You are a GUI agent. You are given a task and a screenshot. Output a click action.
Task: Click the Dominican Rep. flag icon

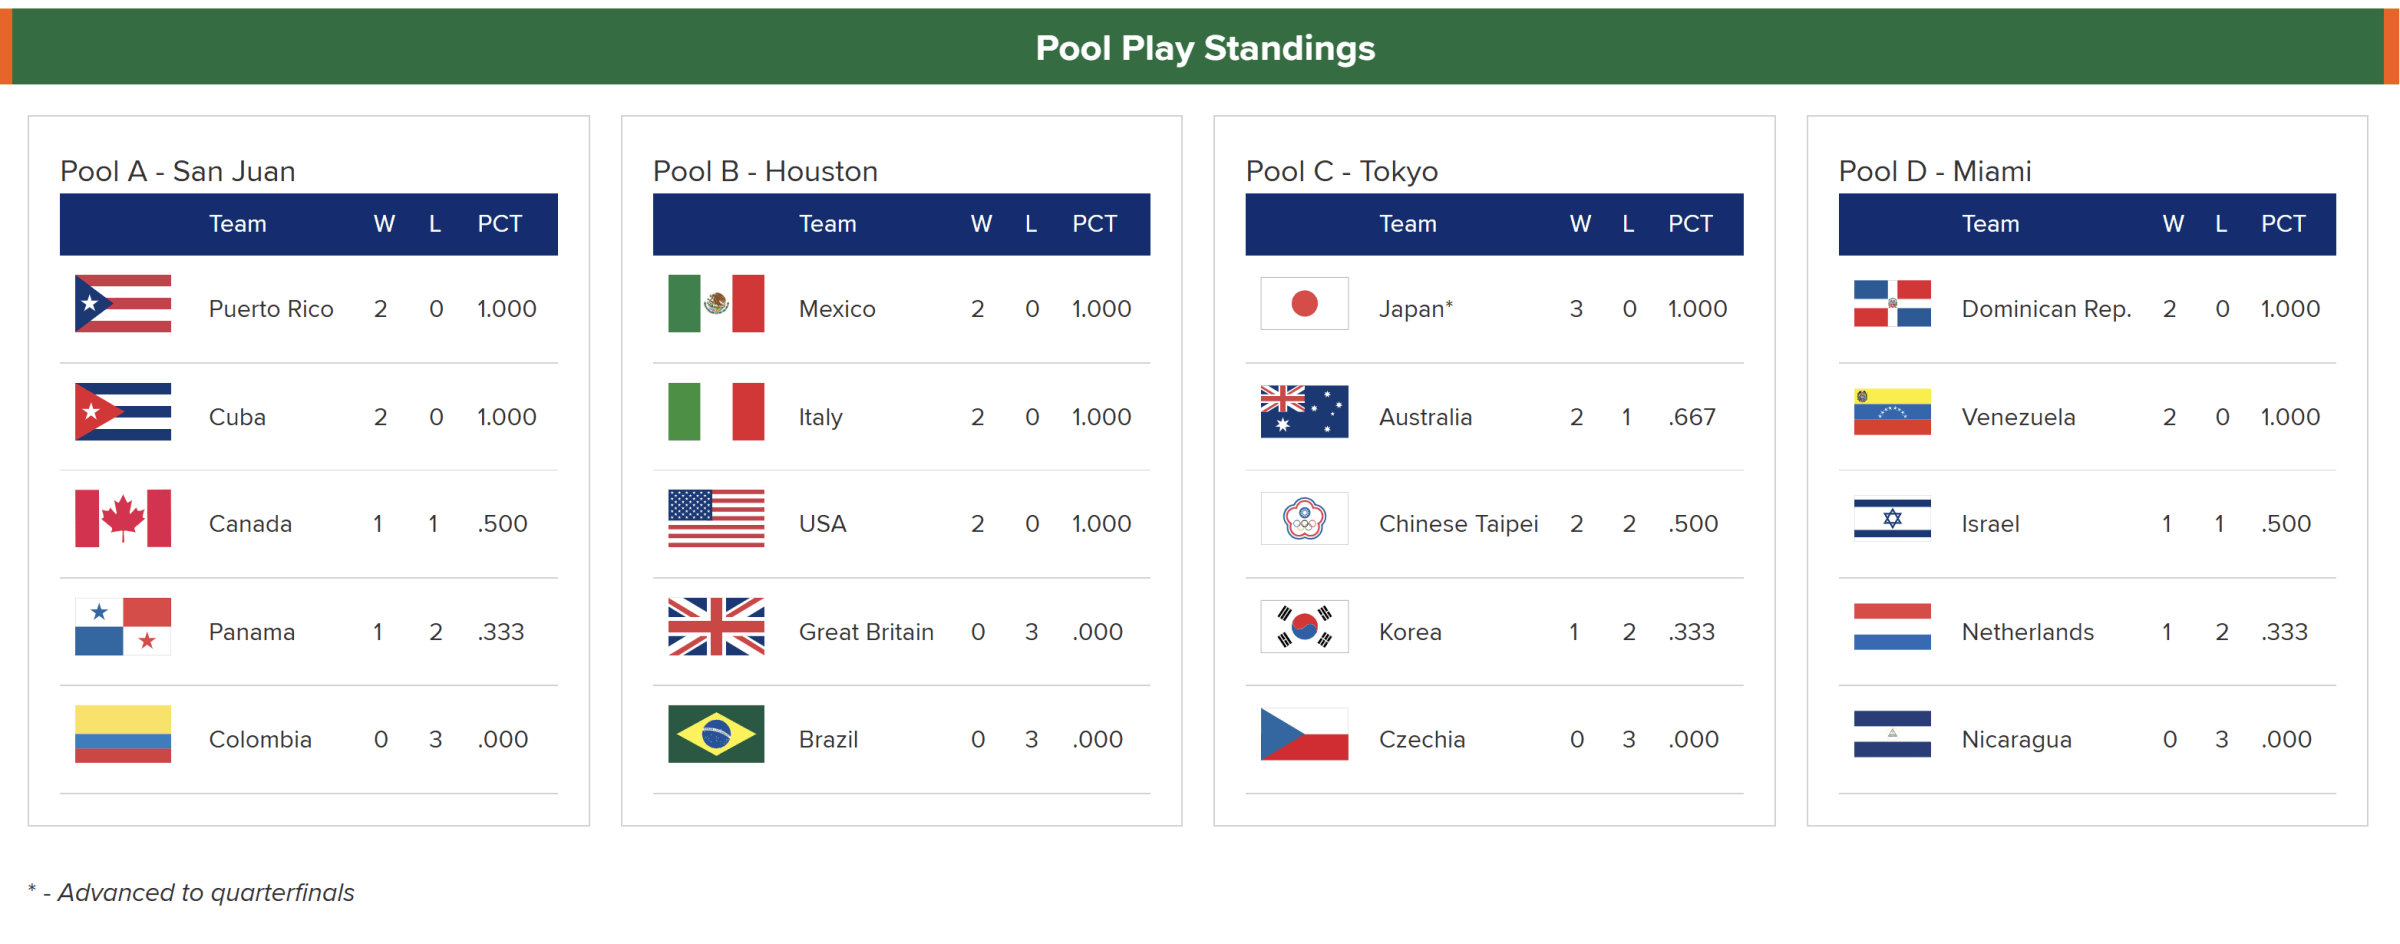pos(1892,304)
